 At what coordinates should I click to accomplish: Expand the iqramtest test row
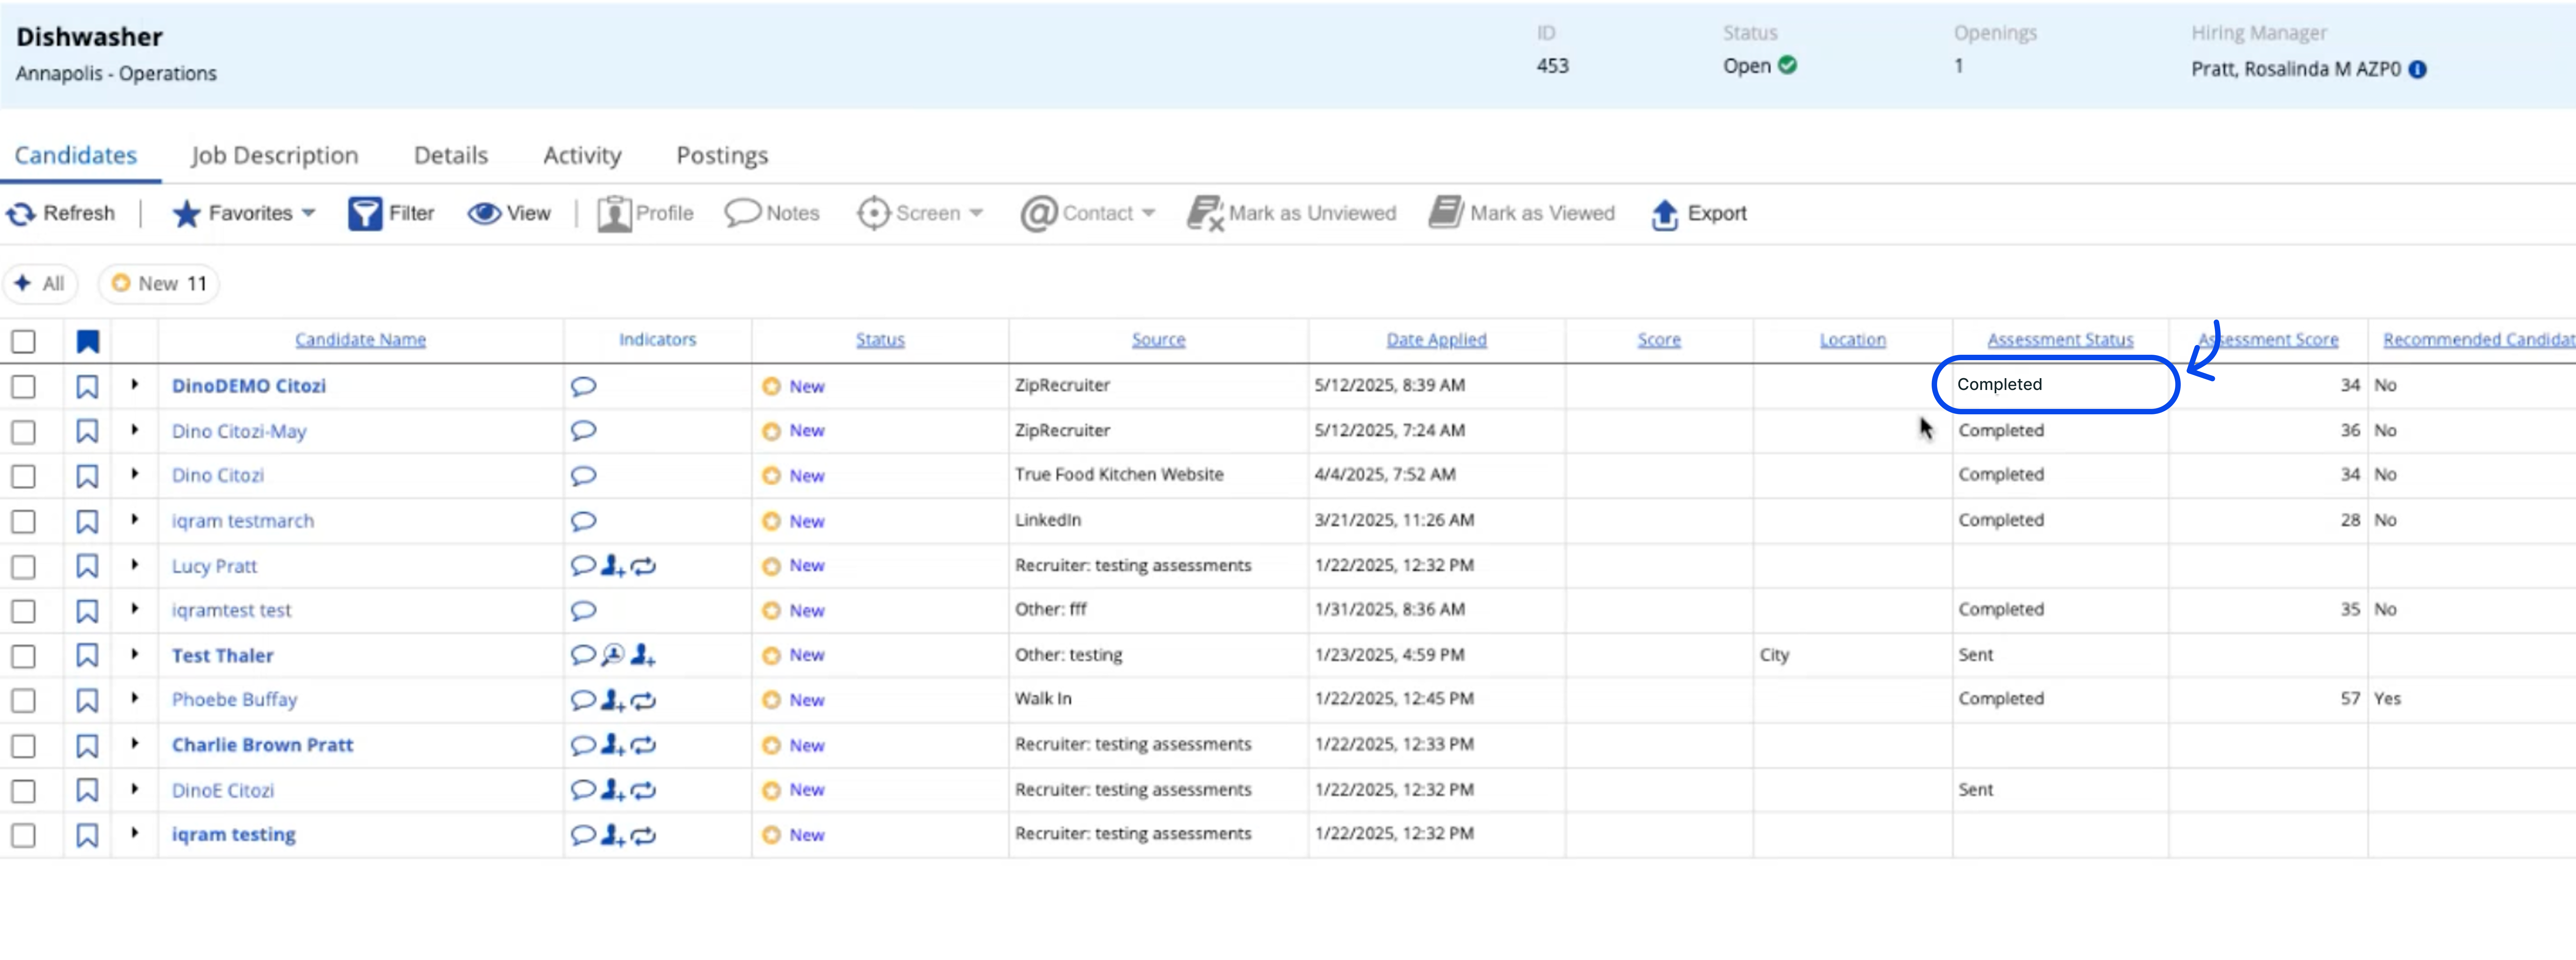click(x=135, y=609)
